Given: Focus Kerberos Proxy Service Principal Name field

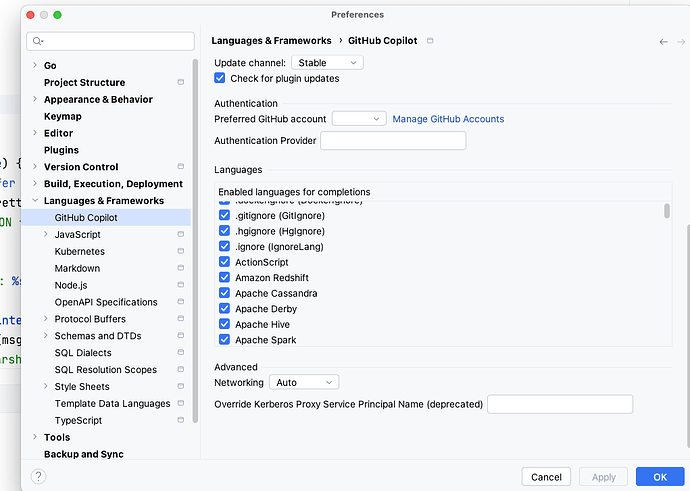Looking at the screenshot, I should click(560, 404).
